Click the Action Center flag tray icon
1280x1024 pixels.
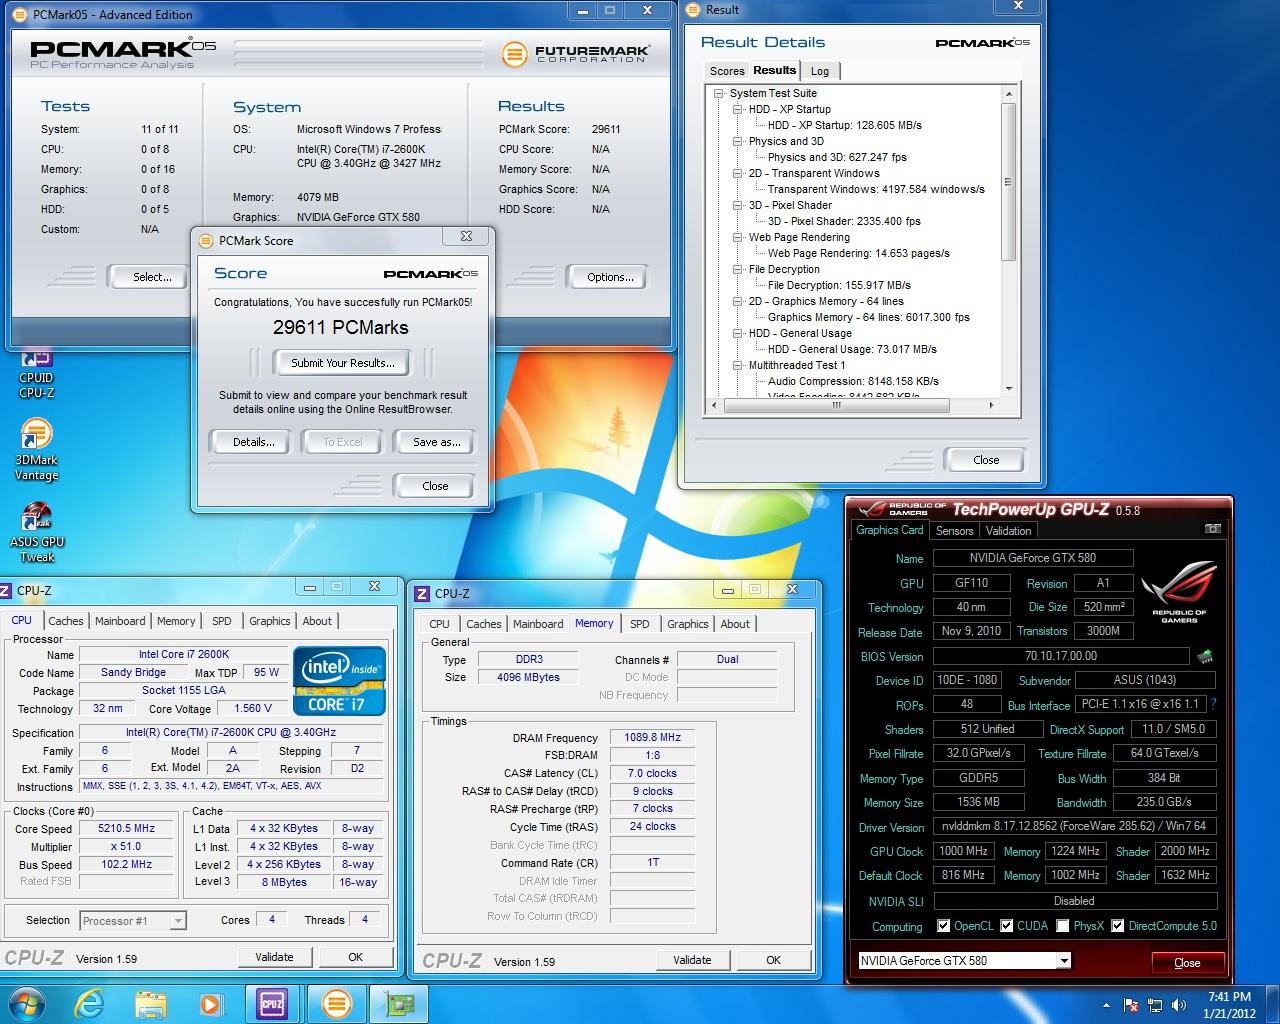[x=1132, y=1005]
